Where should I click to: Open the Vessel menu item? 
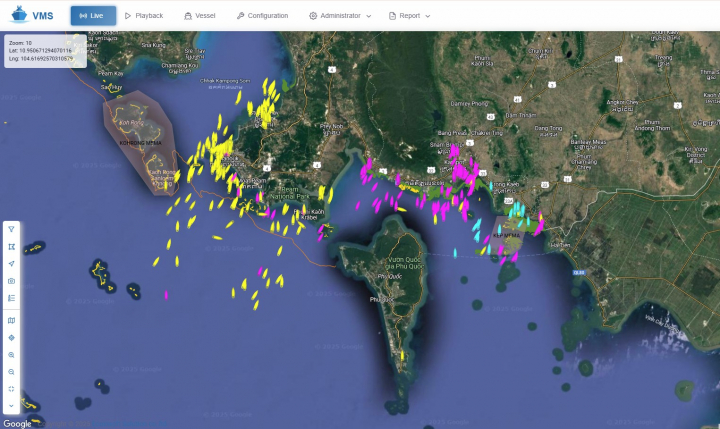pyautogui.click(x=199, y=16)
